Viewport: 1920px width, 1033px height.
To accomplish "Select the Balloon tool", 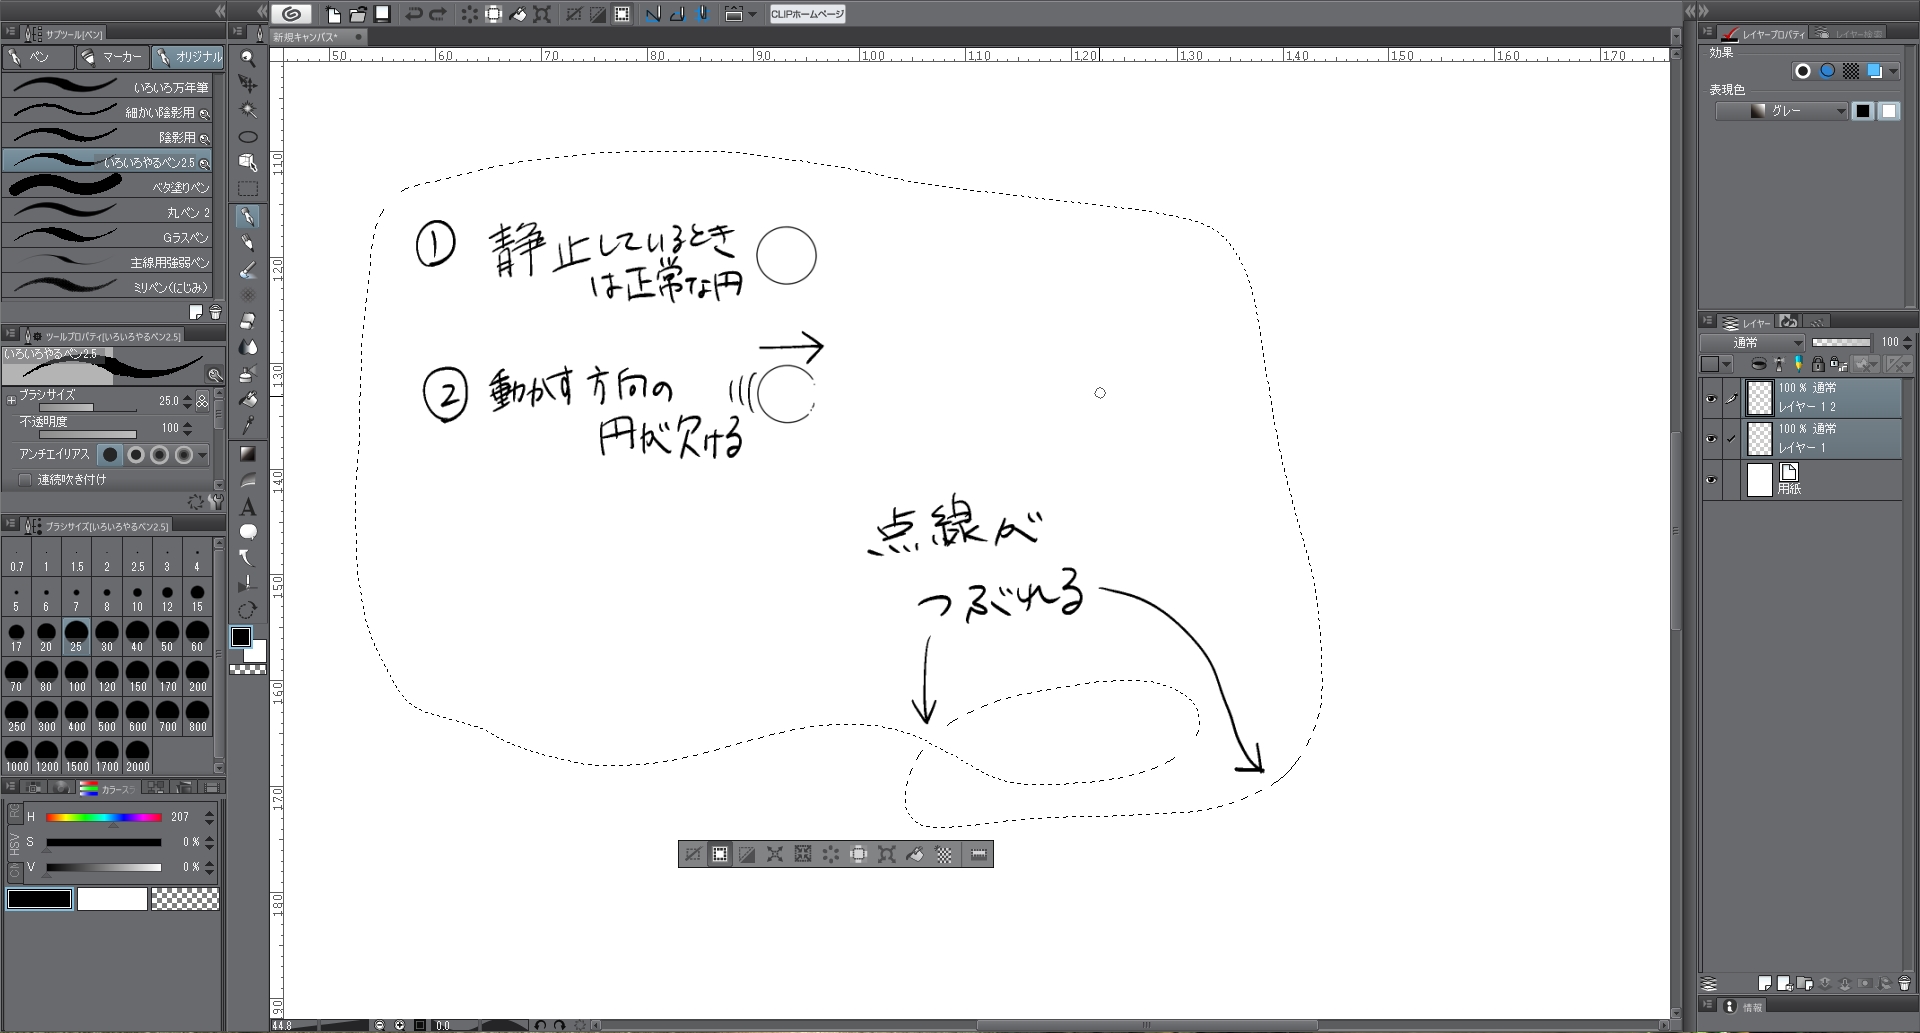I will click(248, 532).
